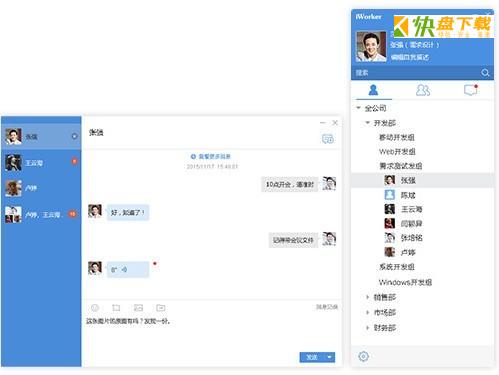Viewport: 499px width, 375px height.
Task: Collapse the 开发部 department node
Action: [367, 123]
